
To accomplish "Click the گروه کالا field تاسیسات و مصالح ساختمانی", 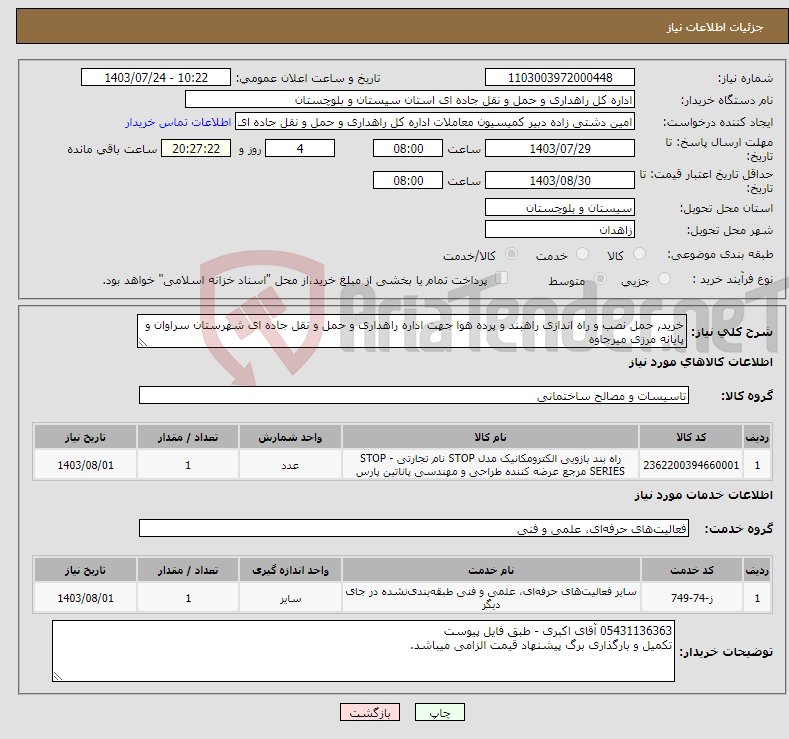I will [x=414, y=395].
